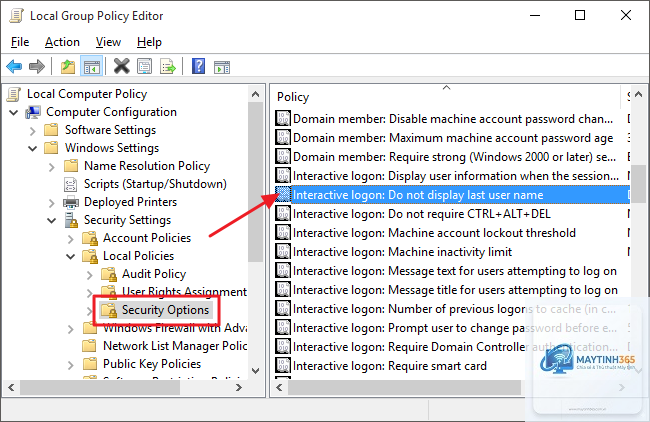Viewport: 650px width, 422px height.
Task: Click the Export List toolbar icon
Action: (167, 66)
